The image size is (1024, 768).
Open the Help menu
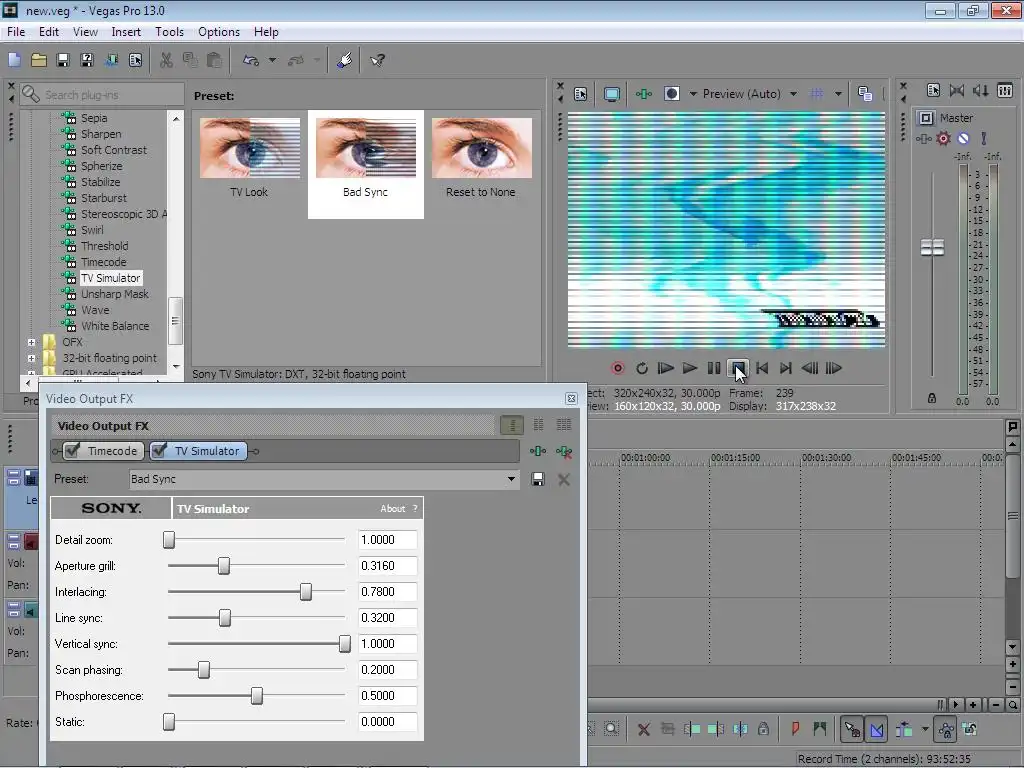click(x=266, y=31)
